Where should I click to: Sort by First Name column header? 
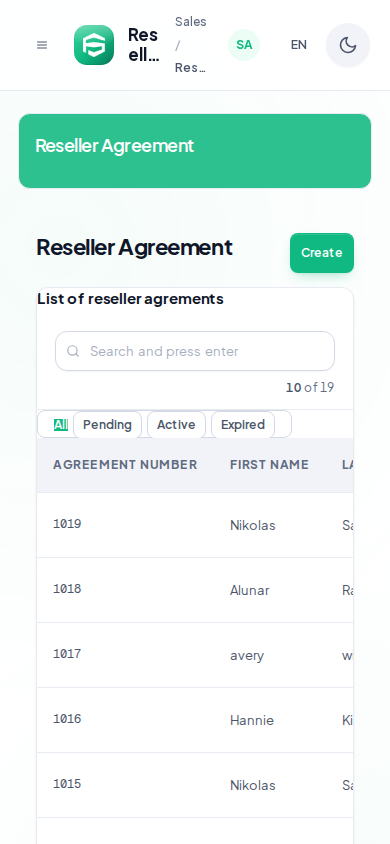click(269, 465)
